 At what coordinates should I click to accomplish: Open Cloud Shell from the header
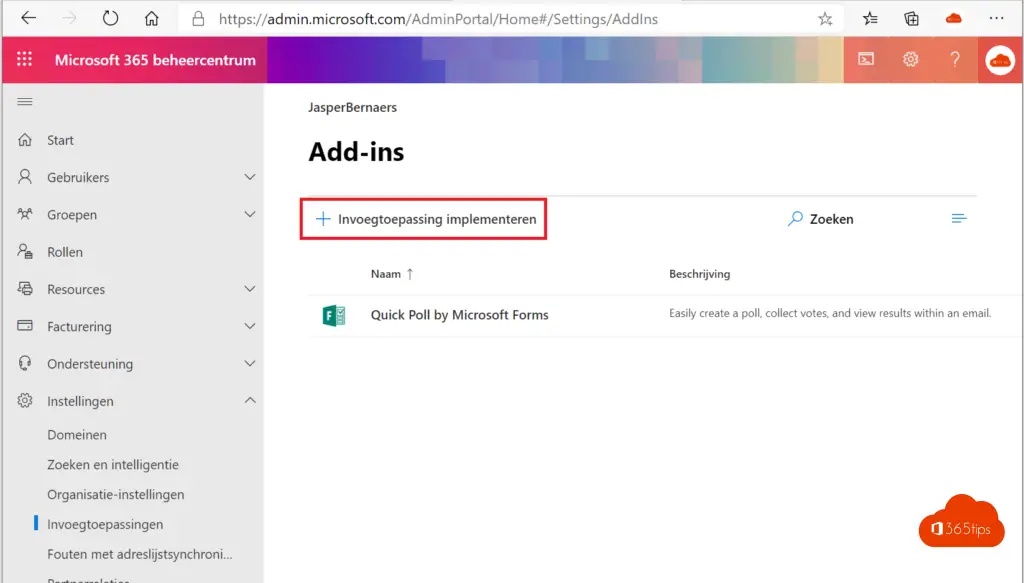866,59
